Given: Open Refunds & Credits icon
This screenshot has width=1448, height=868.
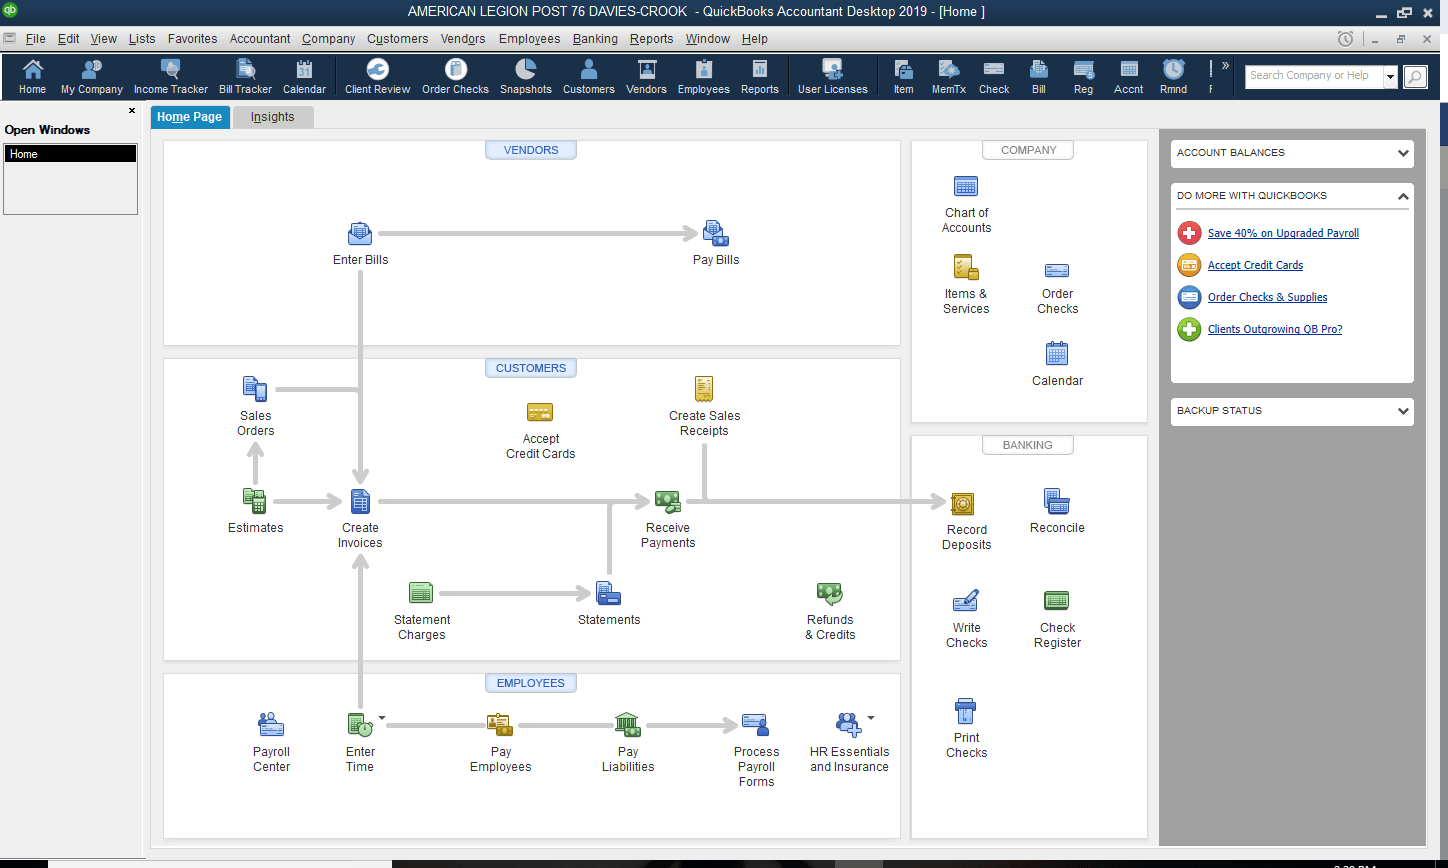Looking at the screenshot, I should click(x=829, y=594).
